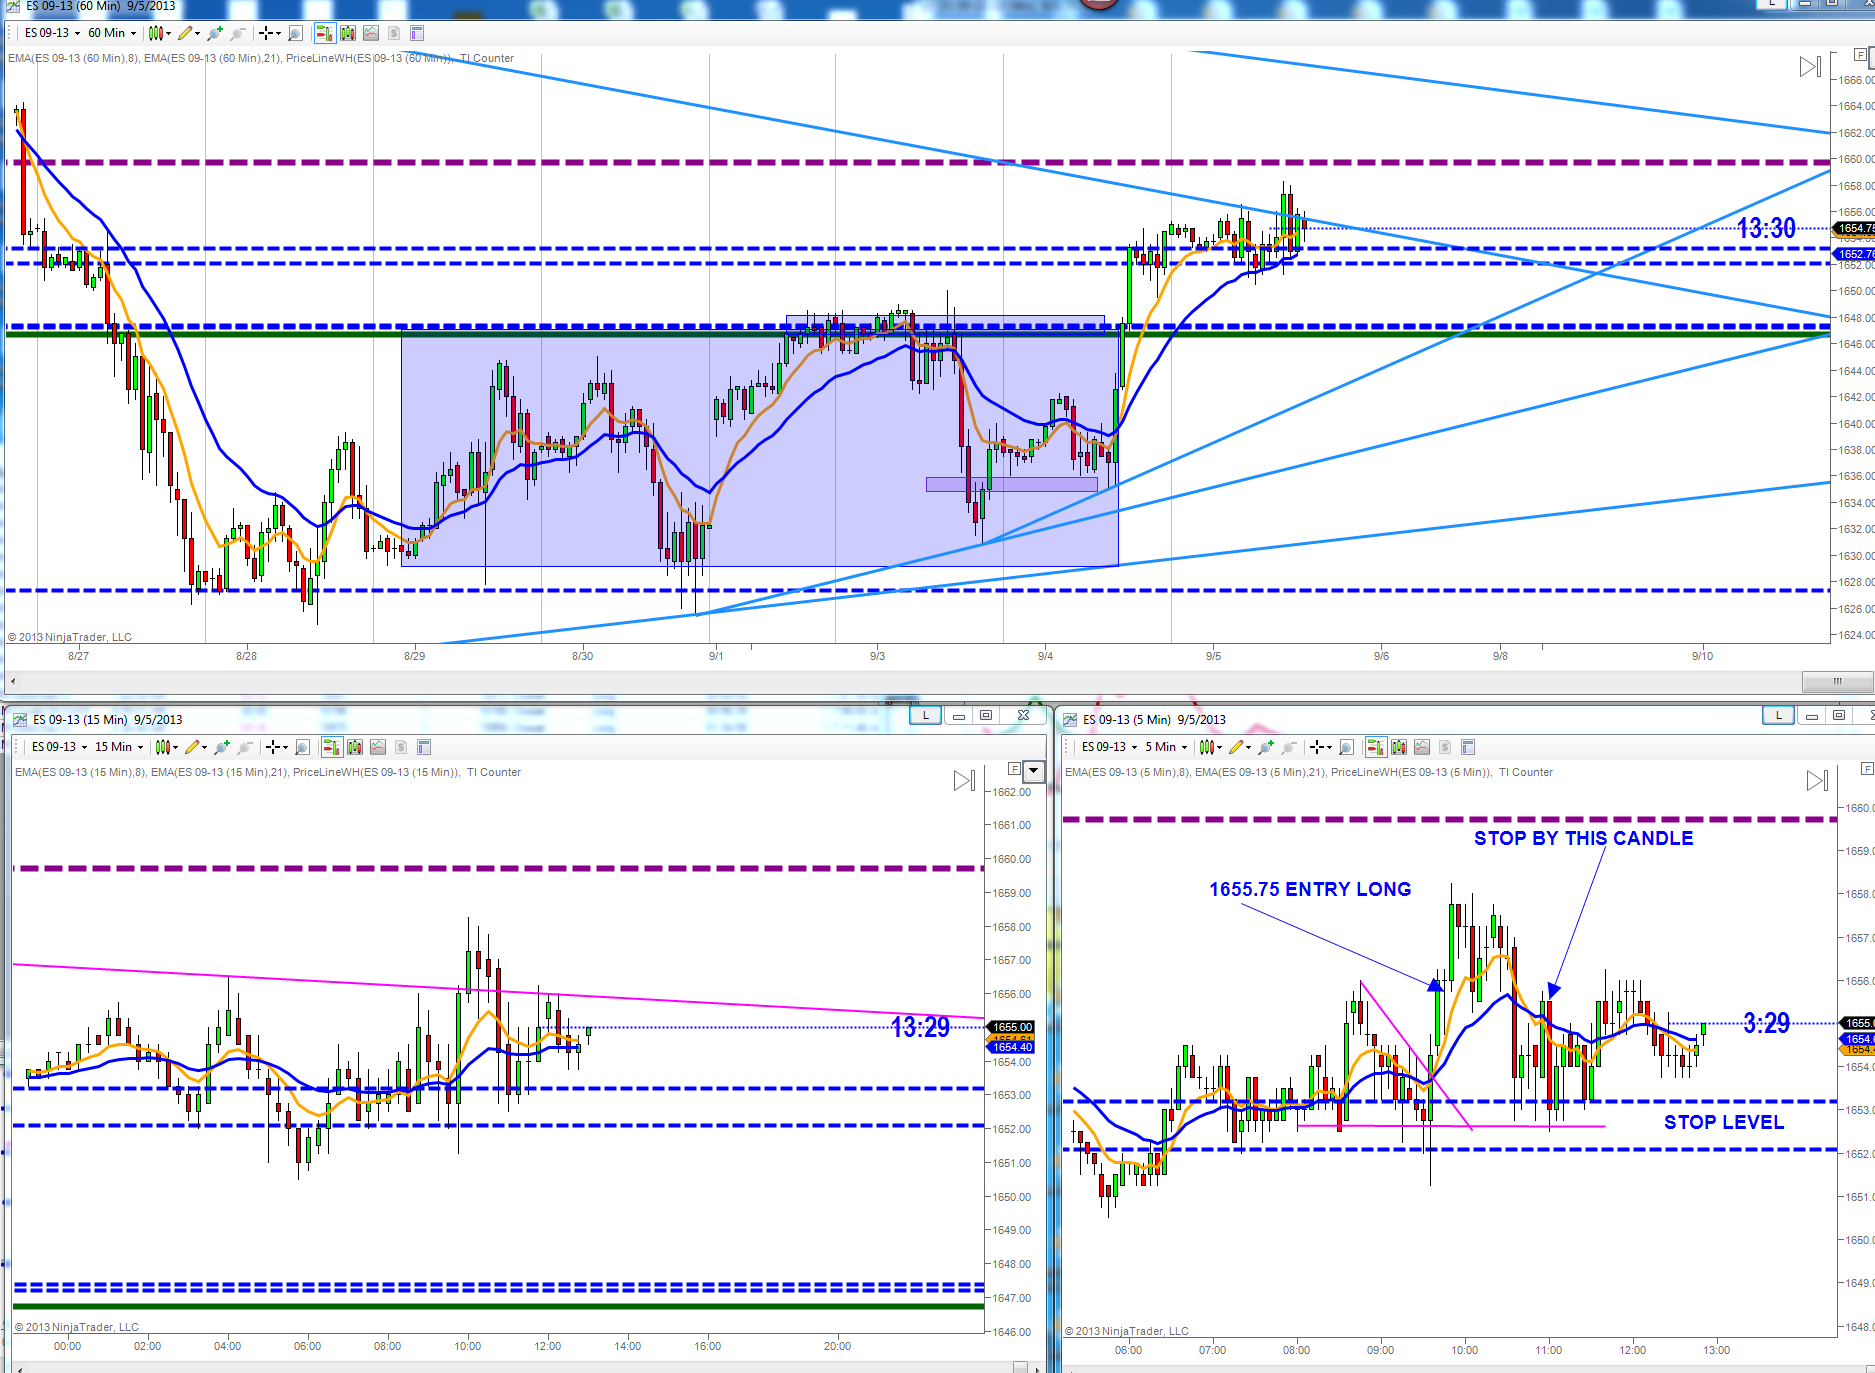Click zoom out icon in 5 Min chart
Viewport: 1875px width, 1373px height.
point(1289,747)
